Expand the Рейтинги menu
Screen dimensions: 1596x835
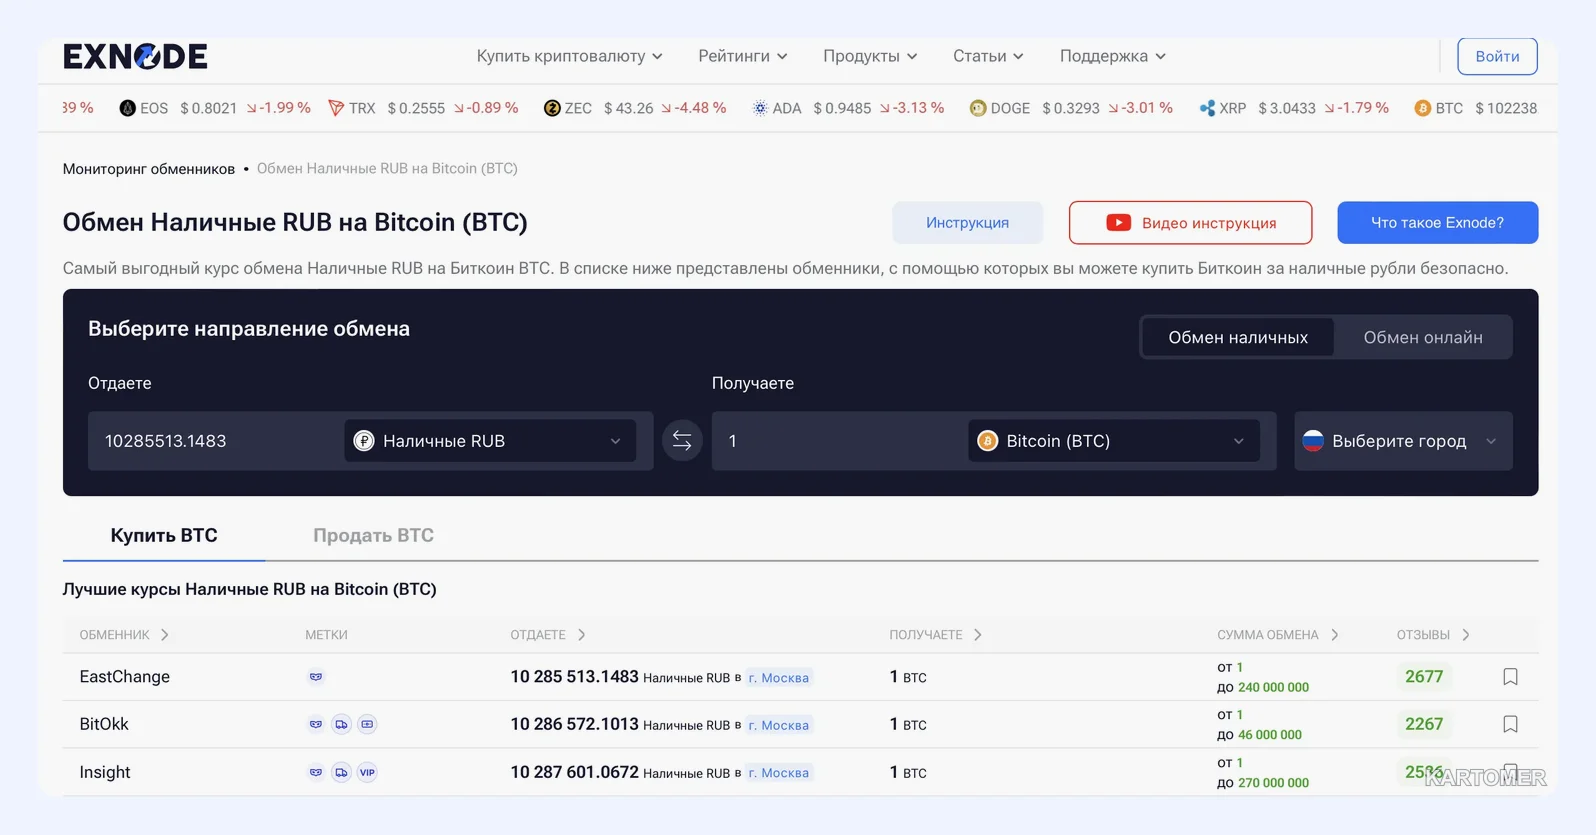click(x=742, y=56)
